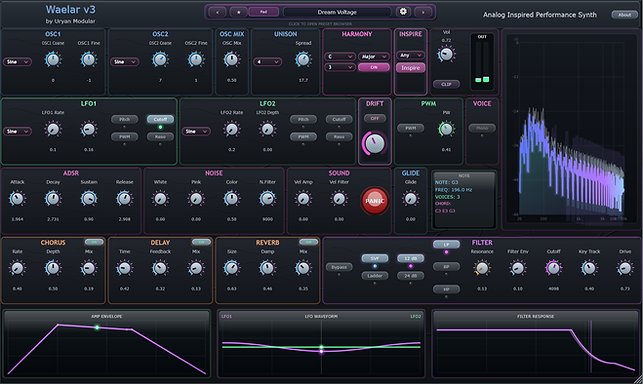Open the Harmony root note C dropdown

tap(340, 56)
